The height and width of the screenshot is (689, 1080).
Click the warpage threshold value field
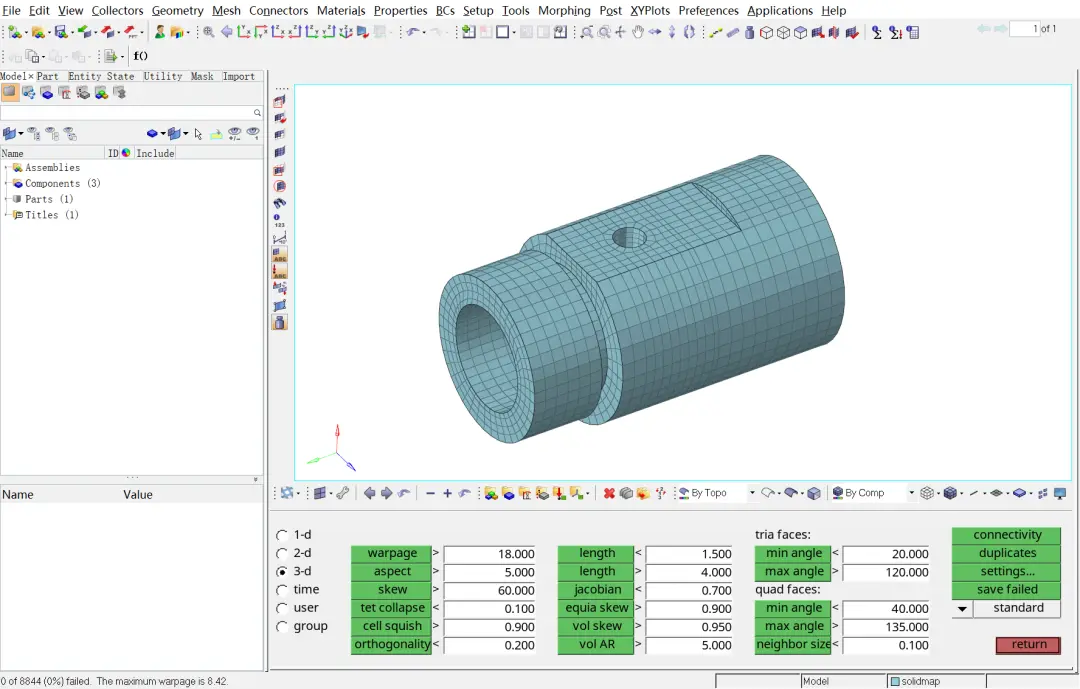[490, 554]
